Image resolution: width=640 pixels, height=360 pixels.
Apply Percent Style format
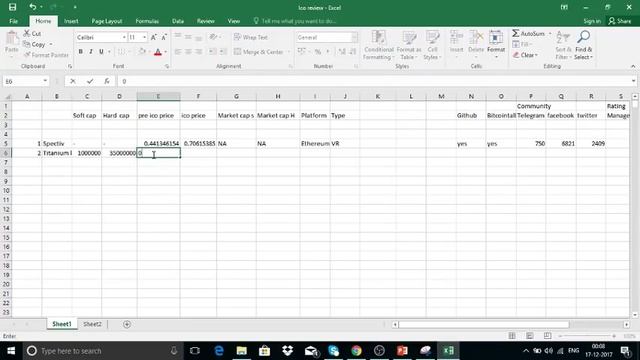pos(318,52)
